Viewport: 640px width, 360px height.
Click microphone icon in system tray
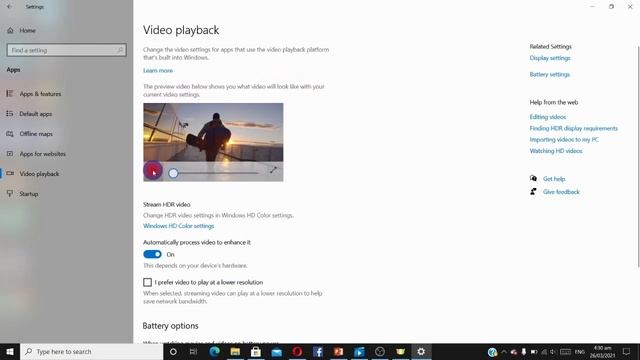(x=524, y=352)
